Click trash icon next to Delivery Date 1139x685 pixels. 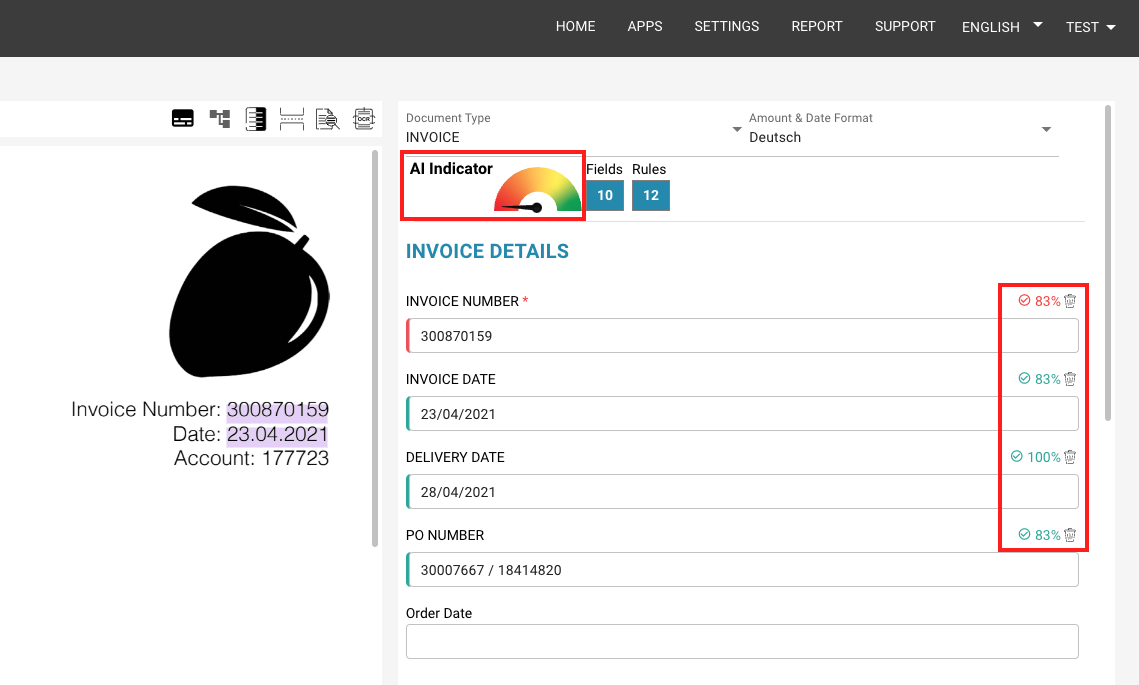pos(1070,457)
